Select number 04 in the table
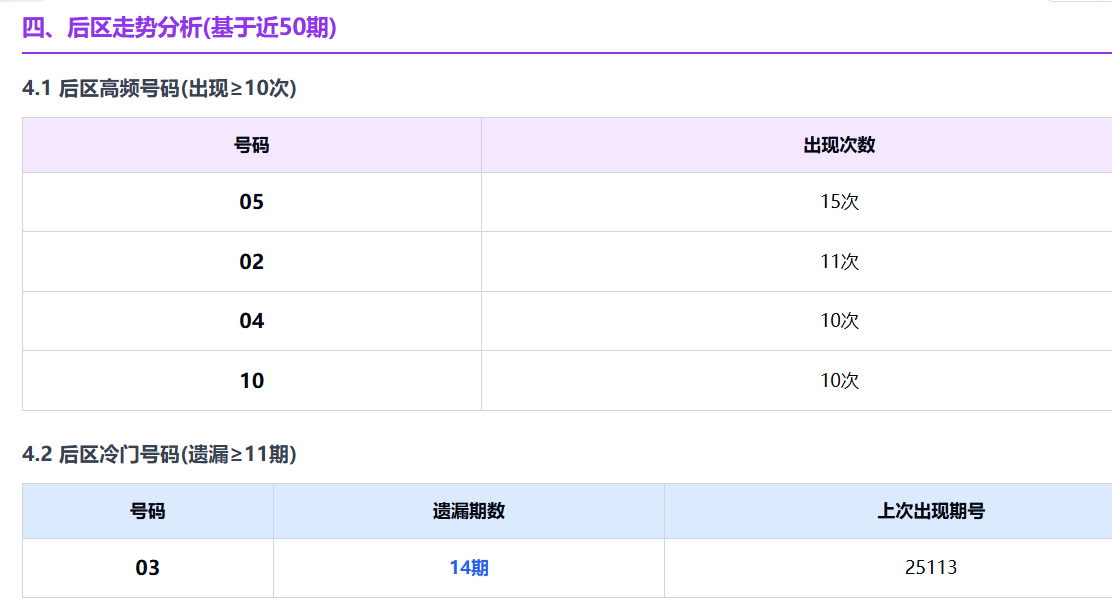The height and width of the screenshot is (604, 1112). click(x=251, y=321)
